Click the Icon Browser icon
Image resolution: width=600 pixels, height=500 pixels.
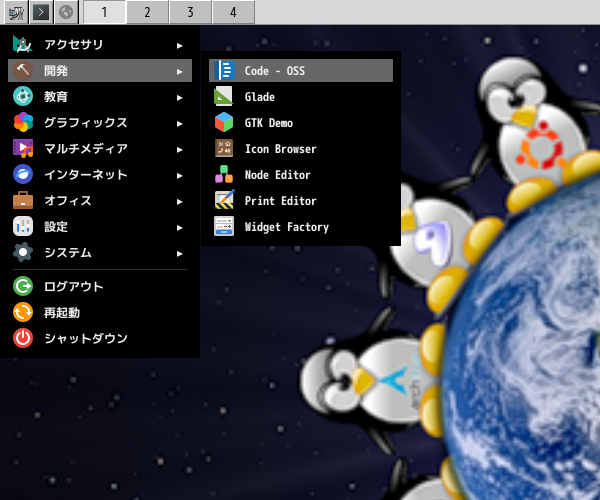(x=224, y=148)
